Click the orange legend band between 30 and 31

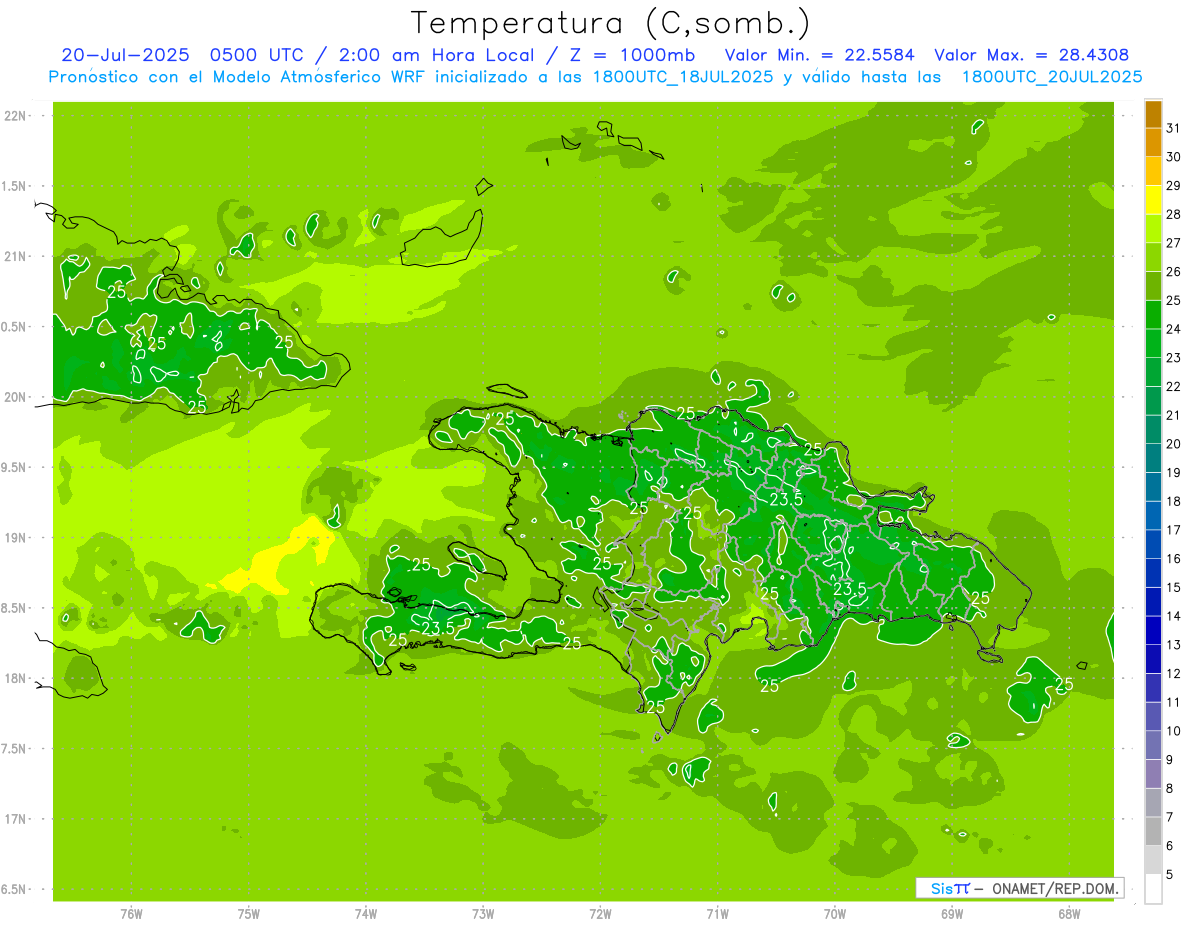click(x=1153, y=142)
